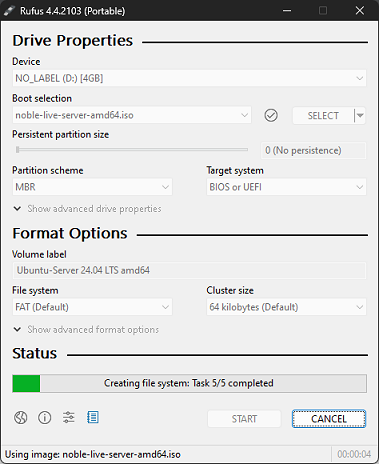This screenshot has height=464, width=379.
Task: Click the SELECT button
Action: [x=323, y=115]
